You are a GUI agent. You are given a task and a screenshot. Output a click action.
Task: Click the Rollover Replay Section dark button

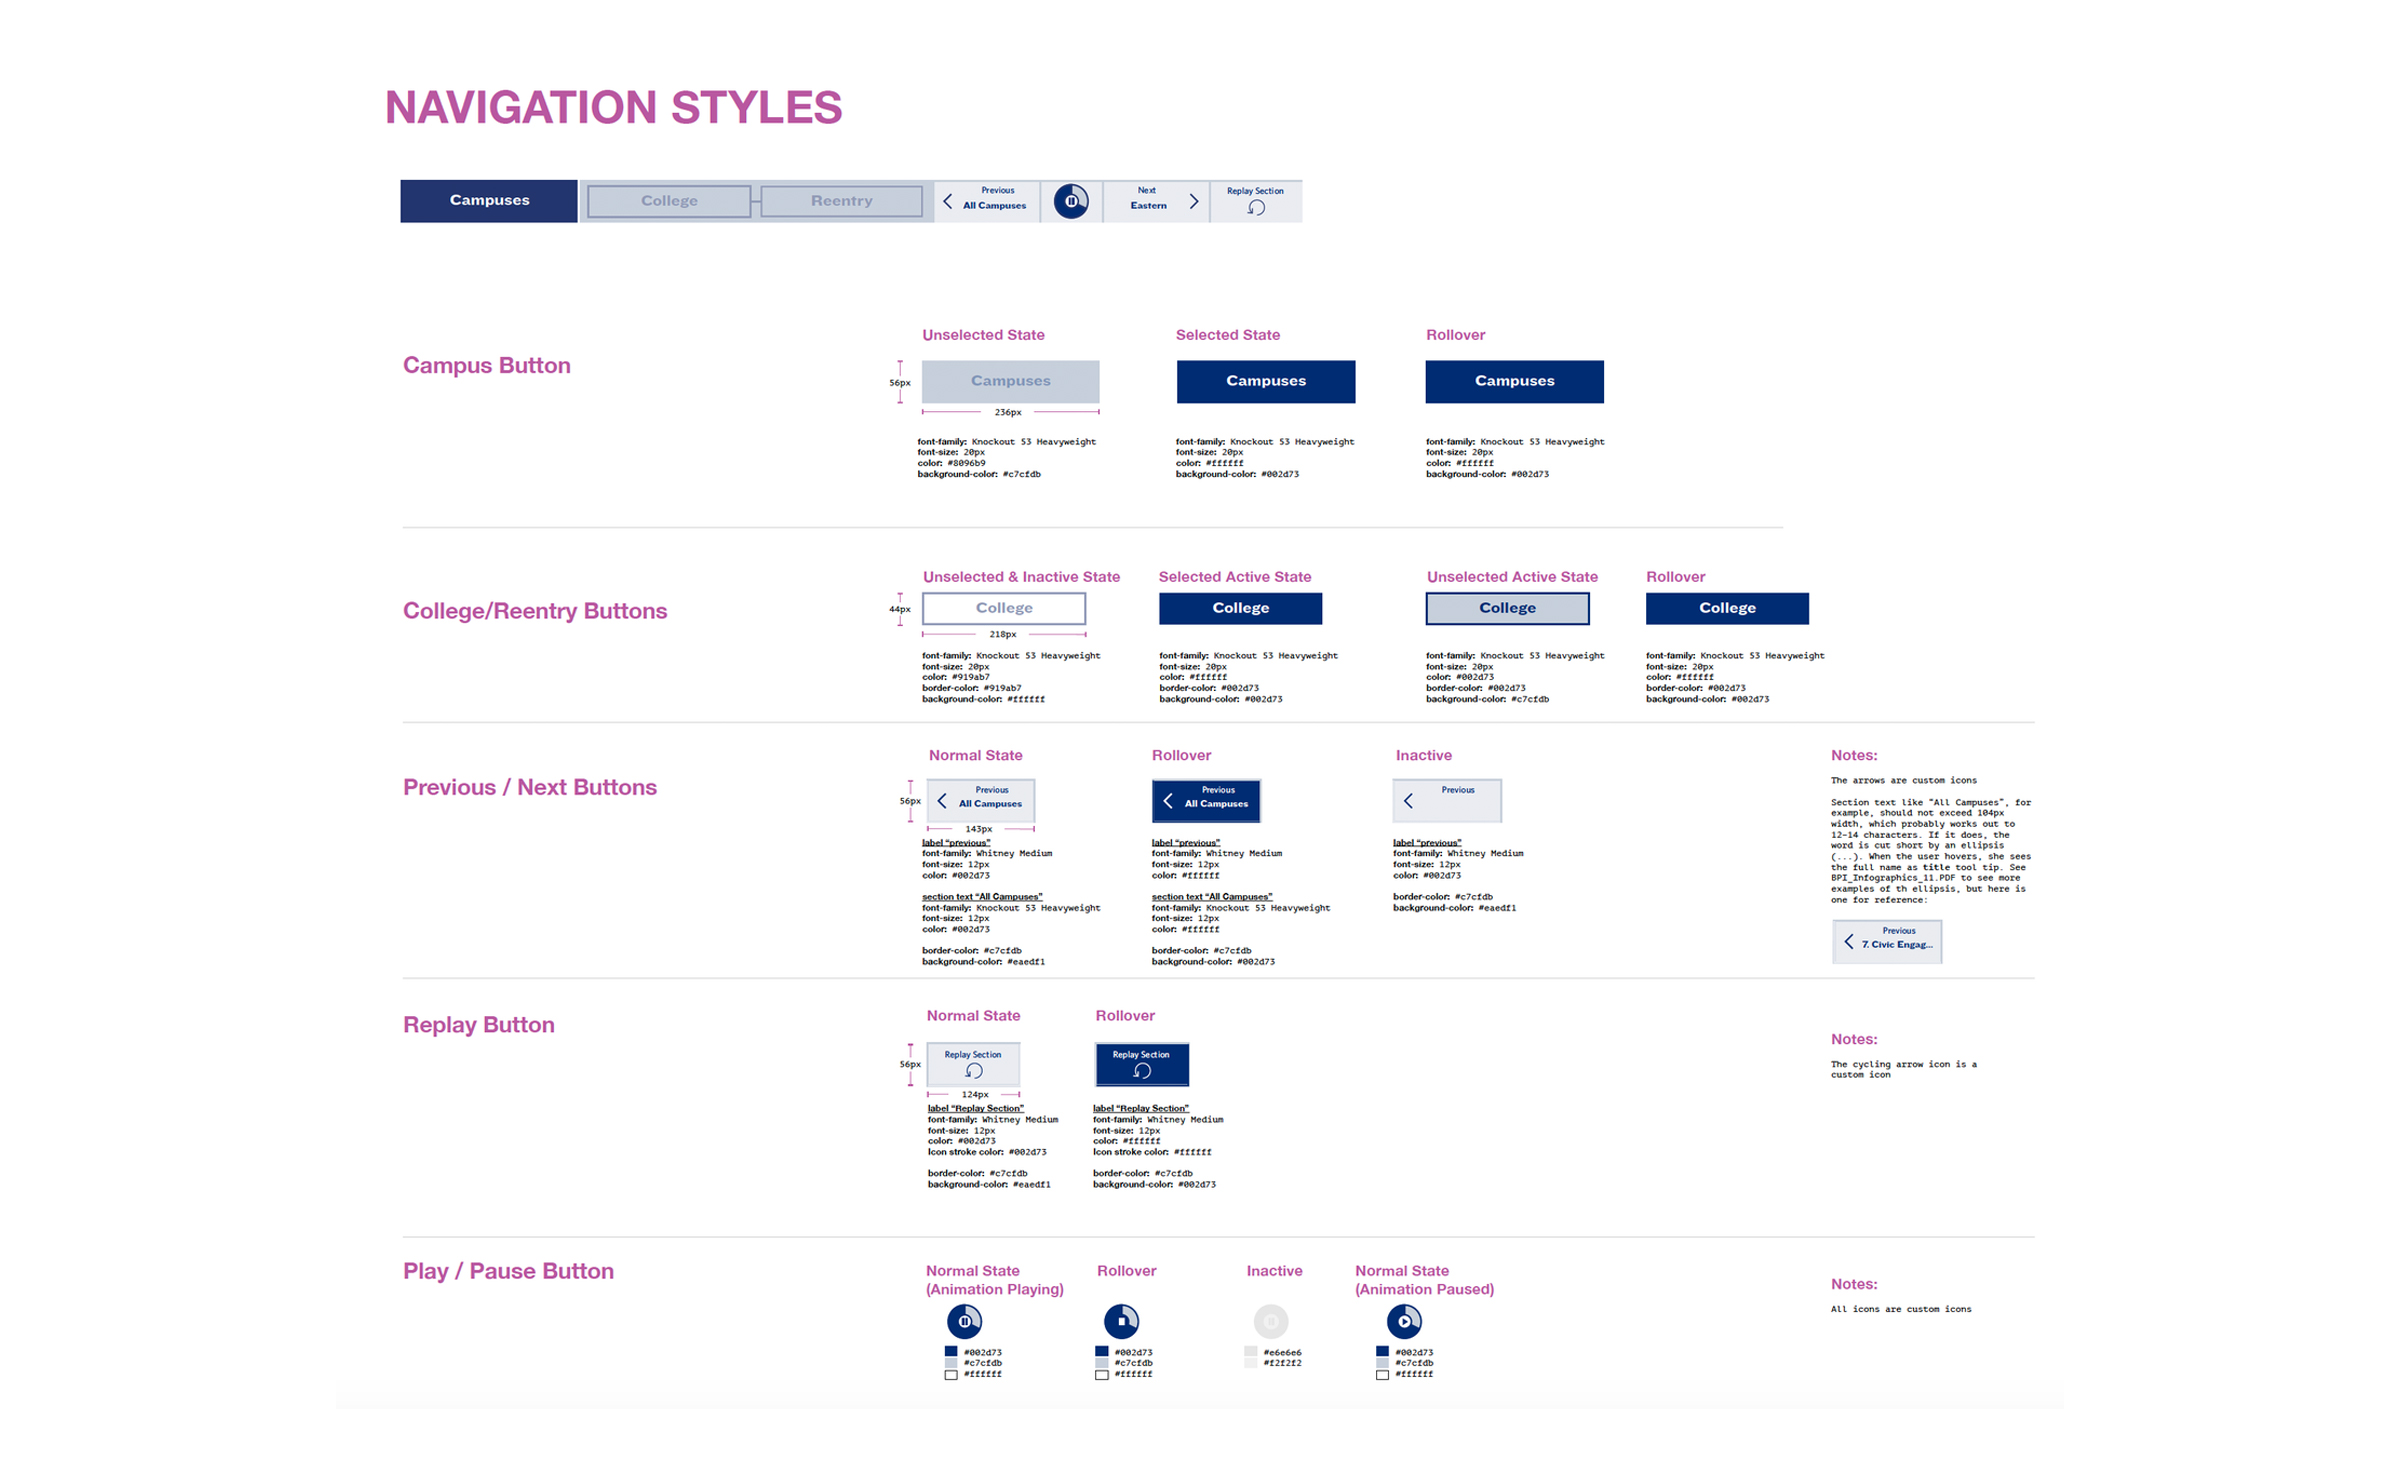click(x=1141, y=1064)
